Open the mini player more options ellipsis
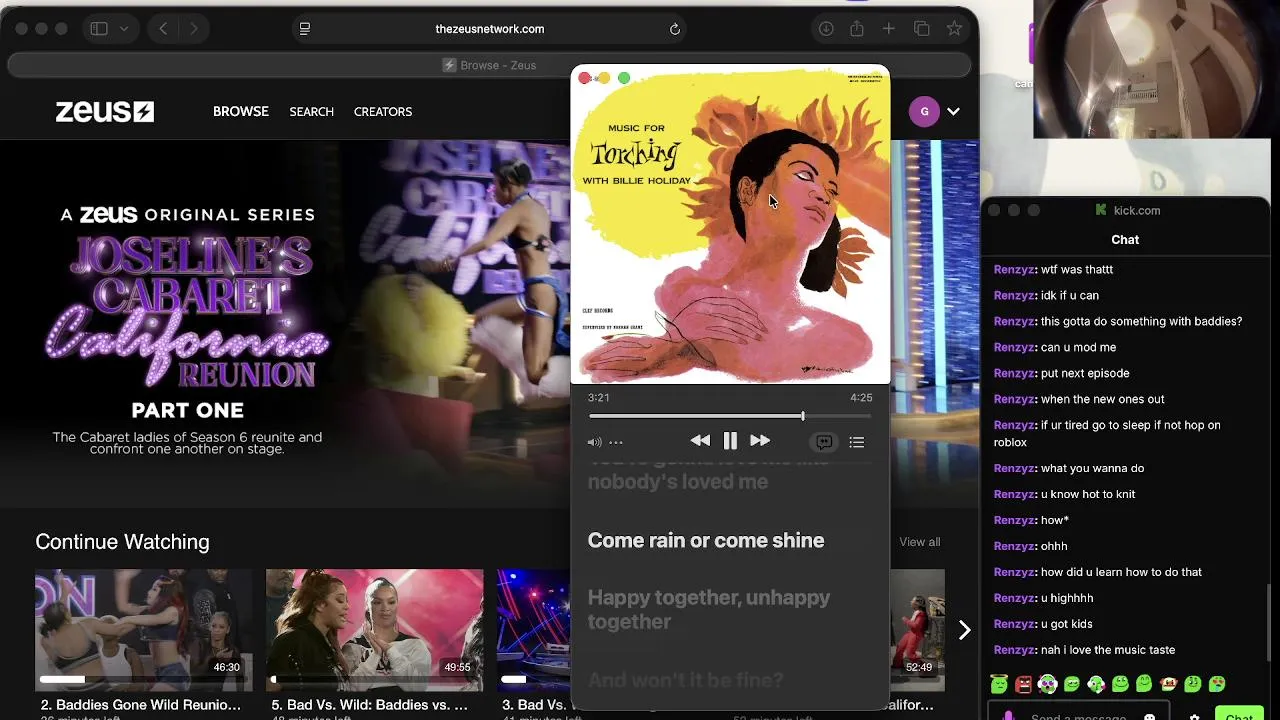This screenshot has height=720, width=1280. pos(616,442)
